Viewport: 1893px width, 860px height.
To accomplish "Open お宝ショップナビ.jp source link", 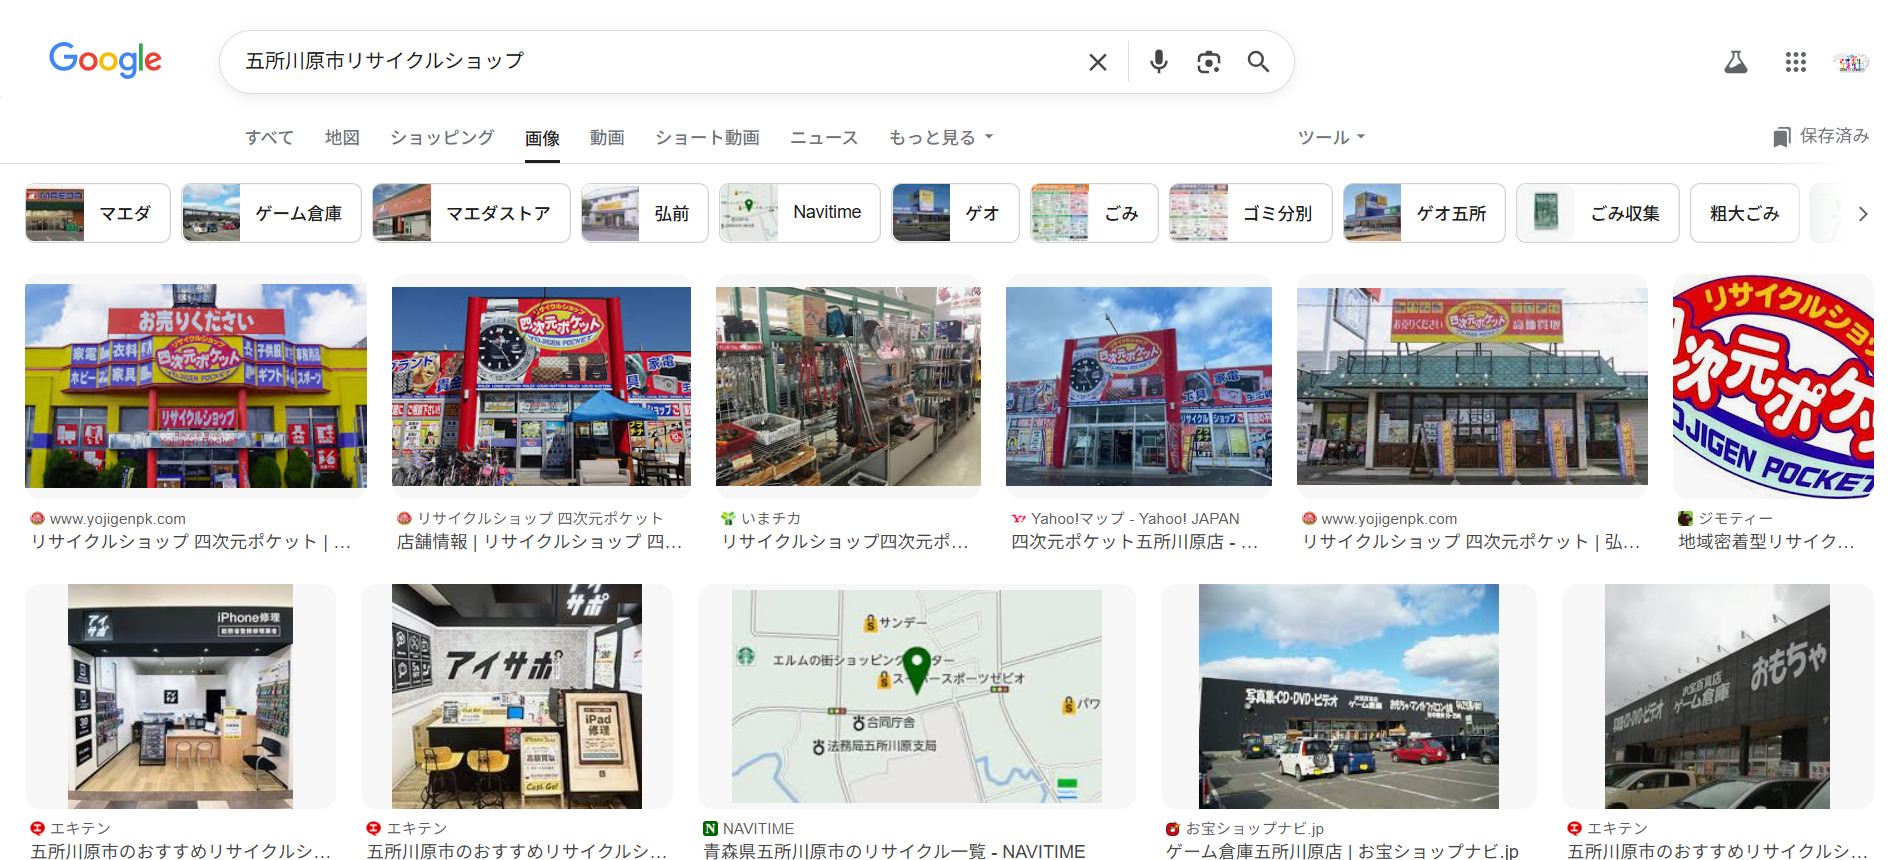I will point(1245,829).
